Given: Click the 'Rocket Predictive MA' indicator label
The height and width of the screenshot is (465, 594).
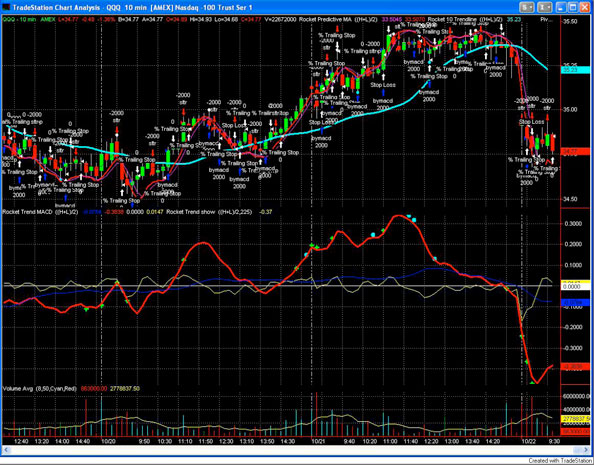Looking at the screenshot, I should (x=325, y=19).
